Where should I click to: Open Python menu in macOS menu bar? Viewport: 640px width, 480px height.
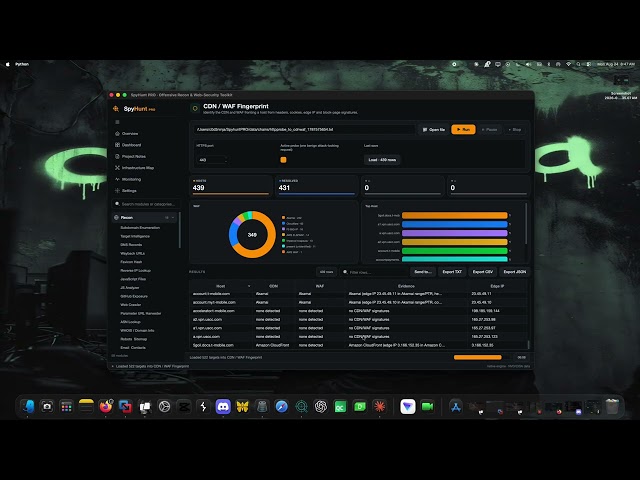pyautogui.click(x=22, y=64)
